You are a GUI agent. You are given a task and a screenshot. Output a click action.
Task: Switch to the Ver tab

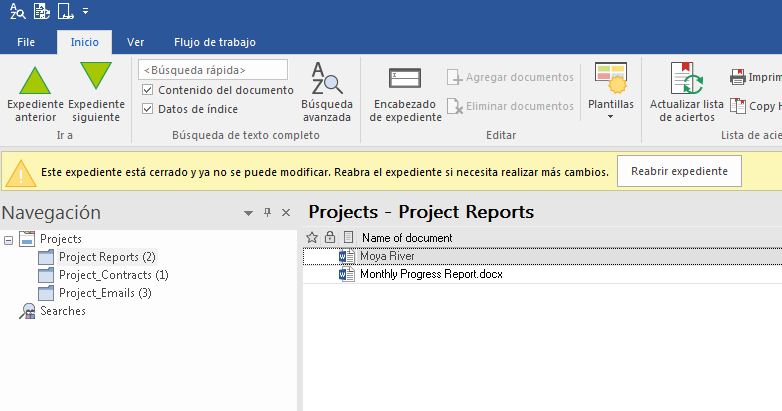(135, 42)
